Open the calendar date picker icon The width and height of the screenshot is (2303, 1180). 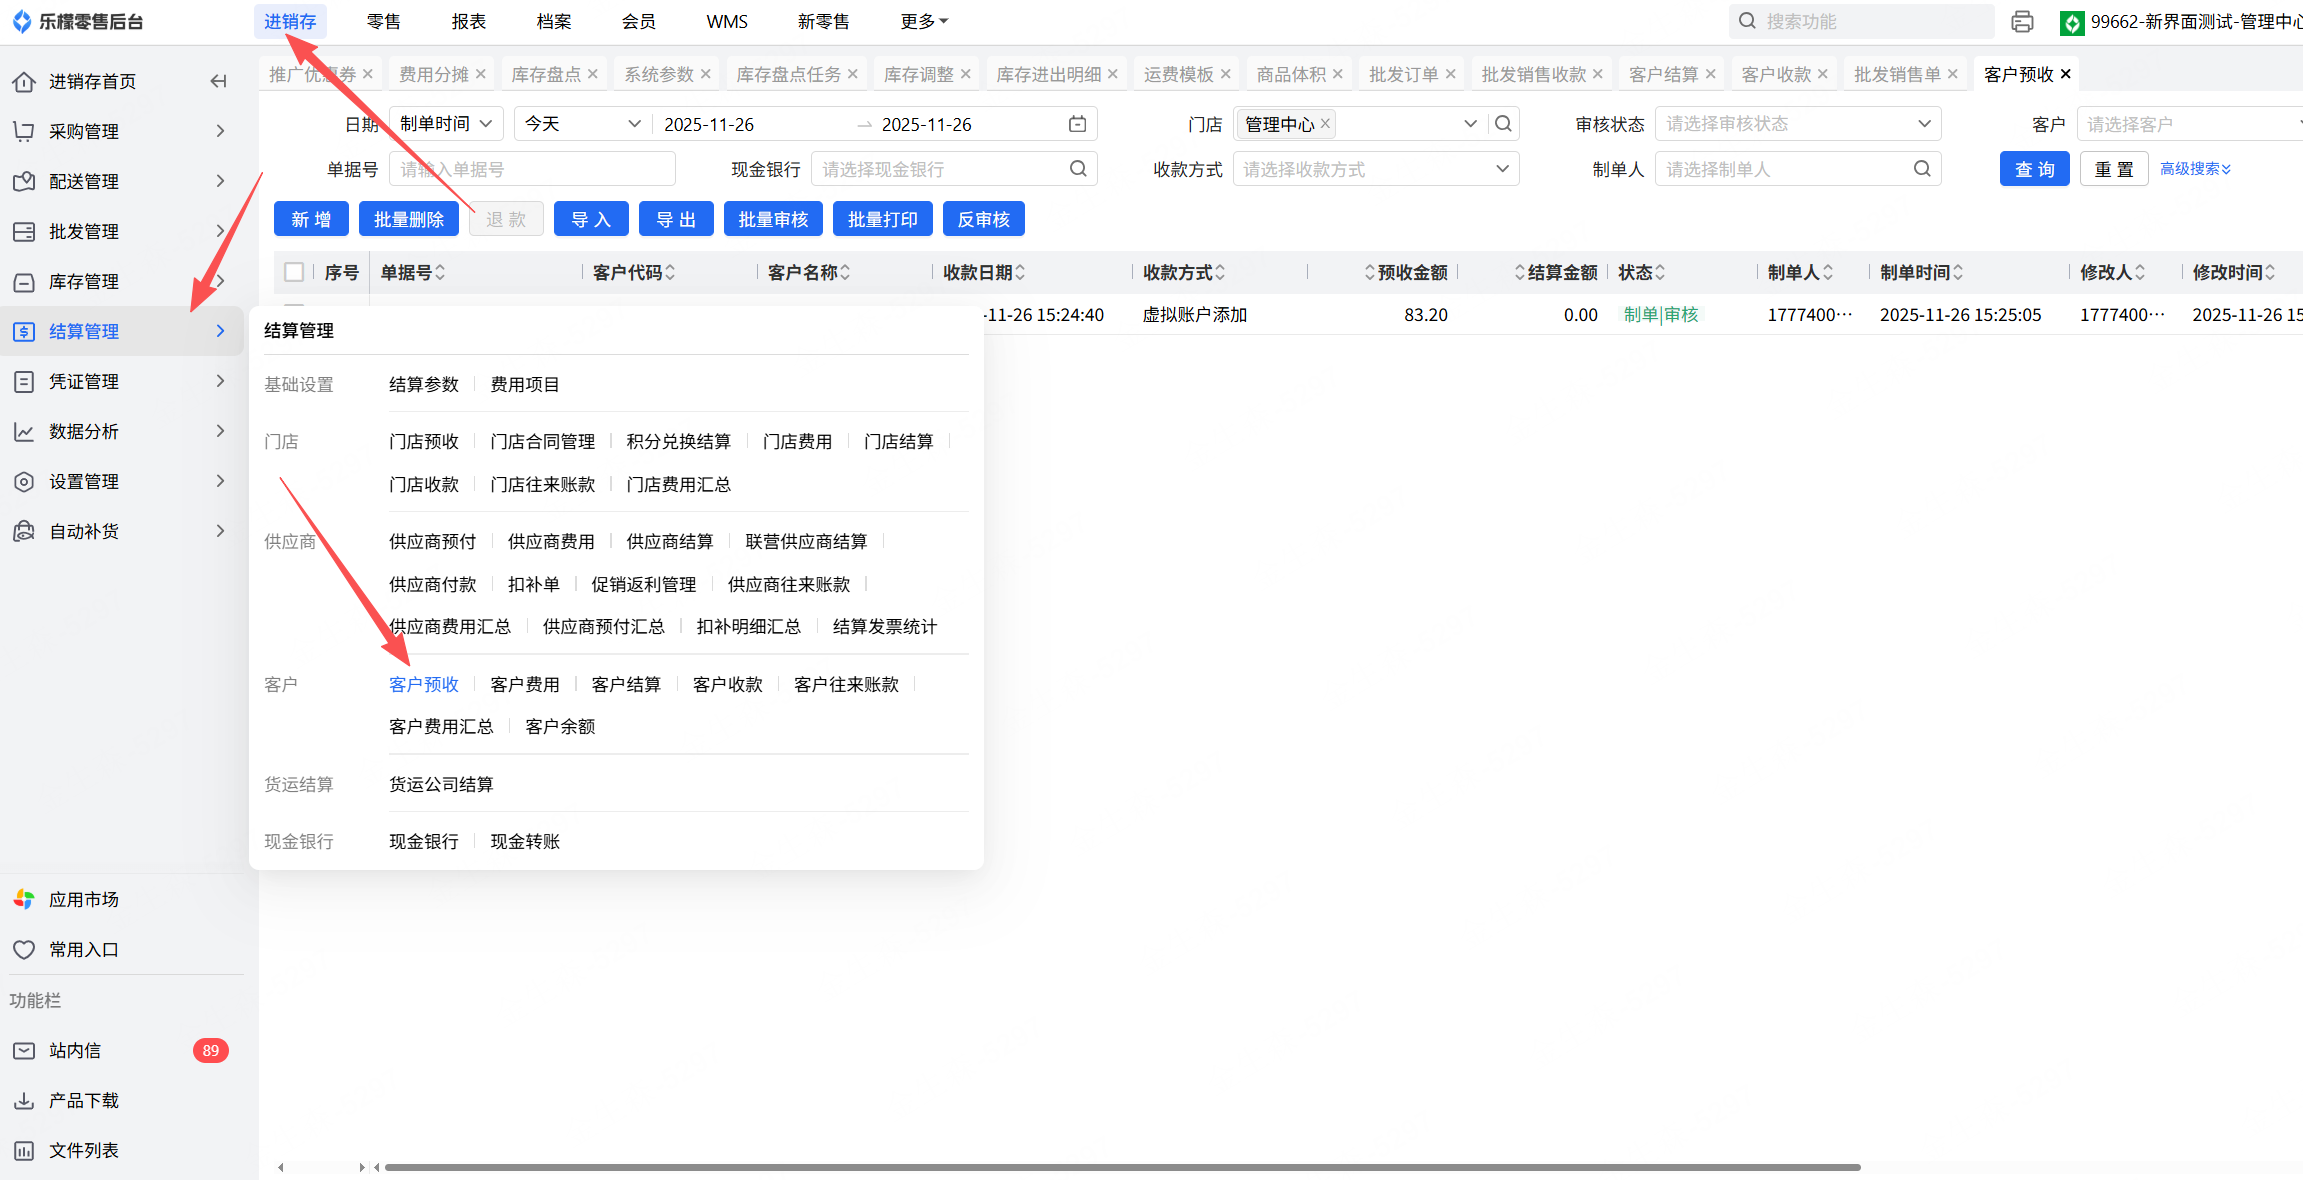coord(1077,124)
